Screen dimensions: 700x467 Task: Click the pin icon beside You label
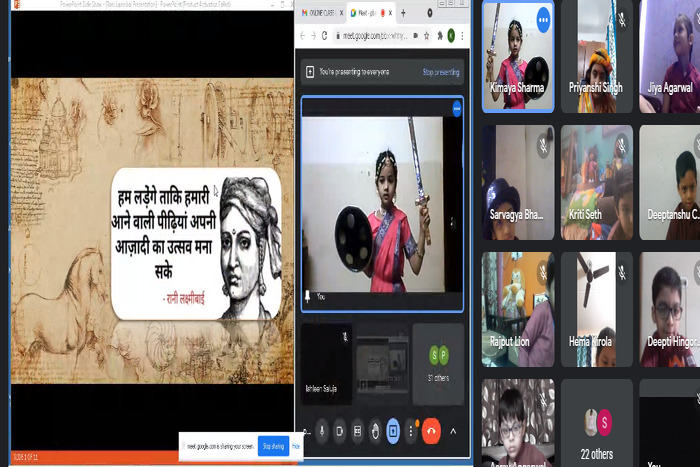pos(308,296)
